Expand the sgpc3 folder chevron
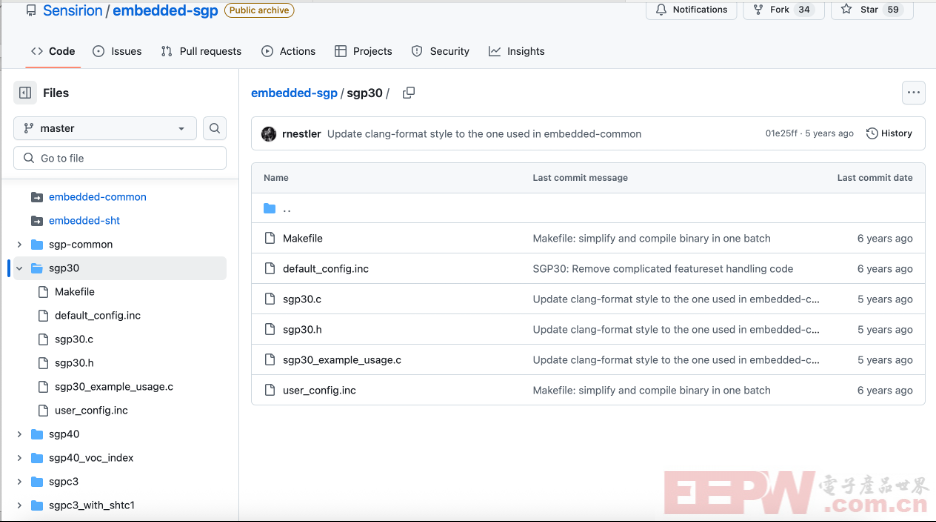 click(x=19, y=481)
